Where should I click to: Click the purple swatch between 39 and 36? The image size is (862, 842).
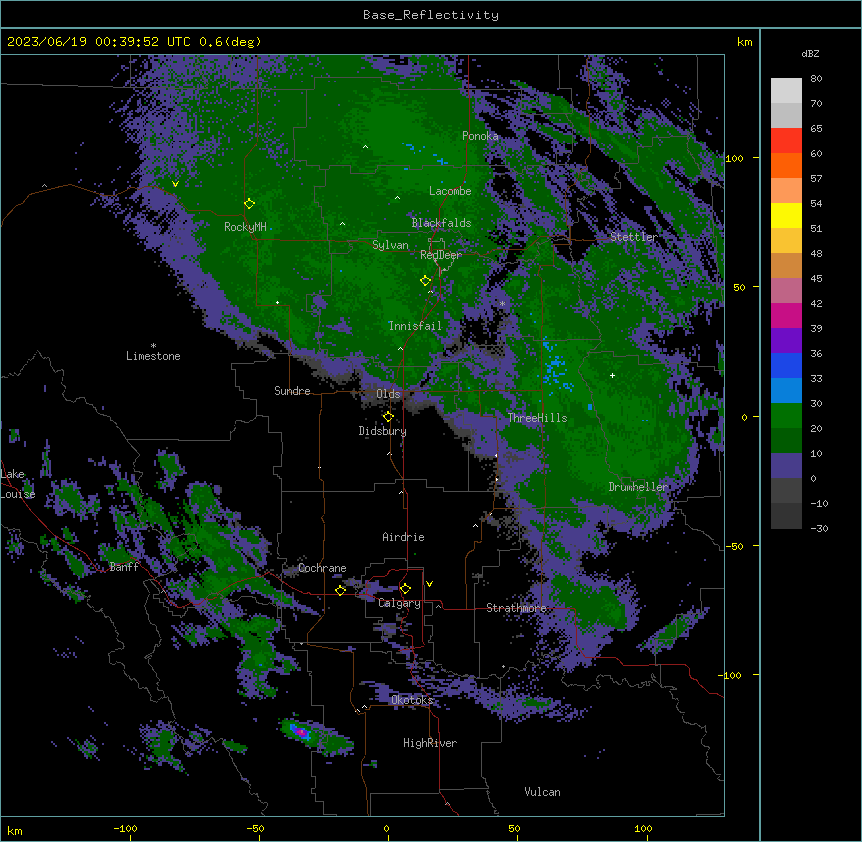tap(786, 341)
